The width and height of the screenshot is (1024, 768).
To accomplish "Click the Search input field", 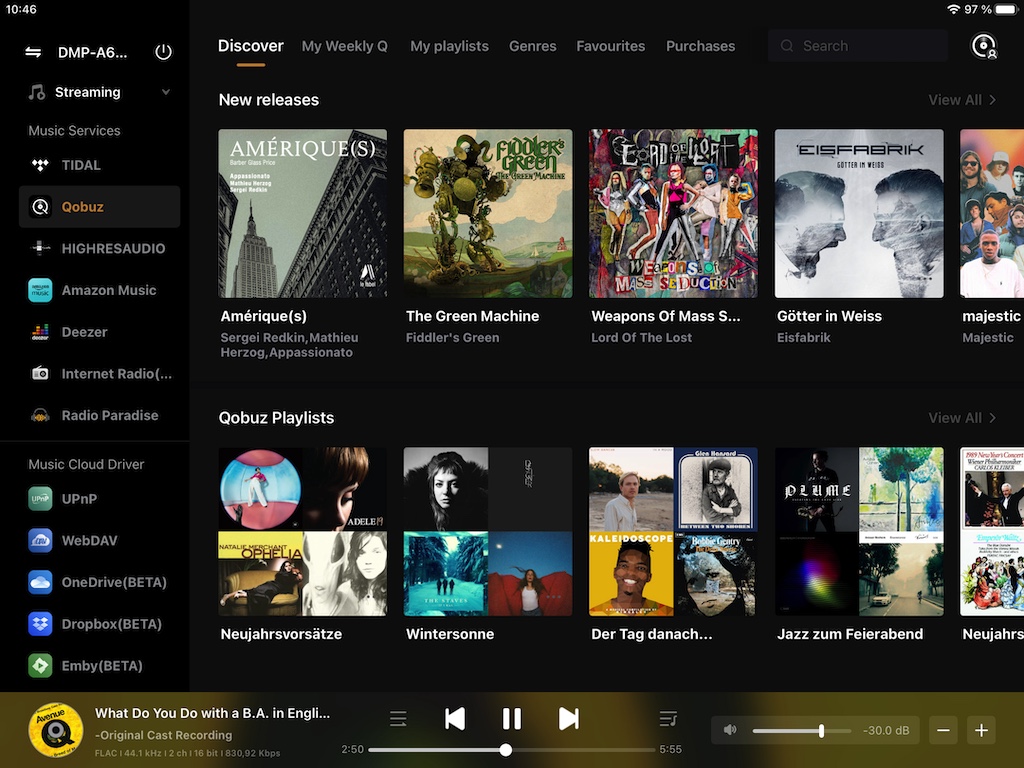I will [857, 46].
